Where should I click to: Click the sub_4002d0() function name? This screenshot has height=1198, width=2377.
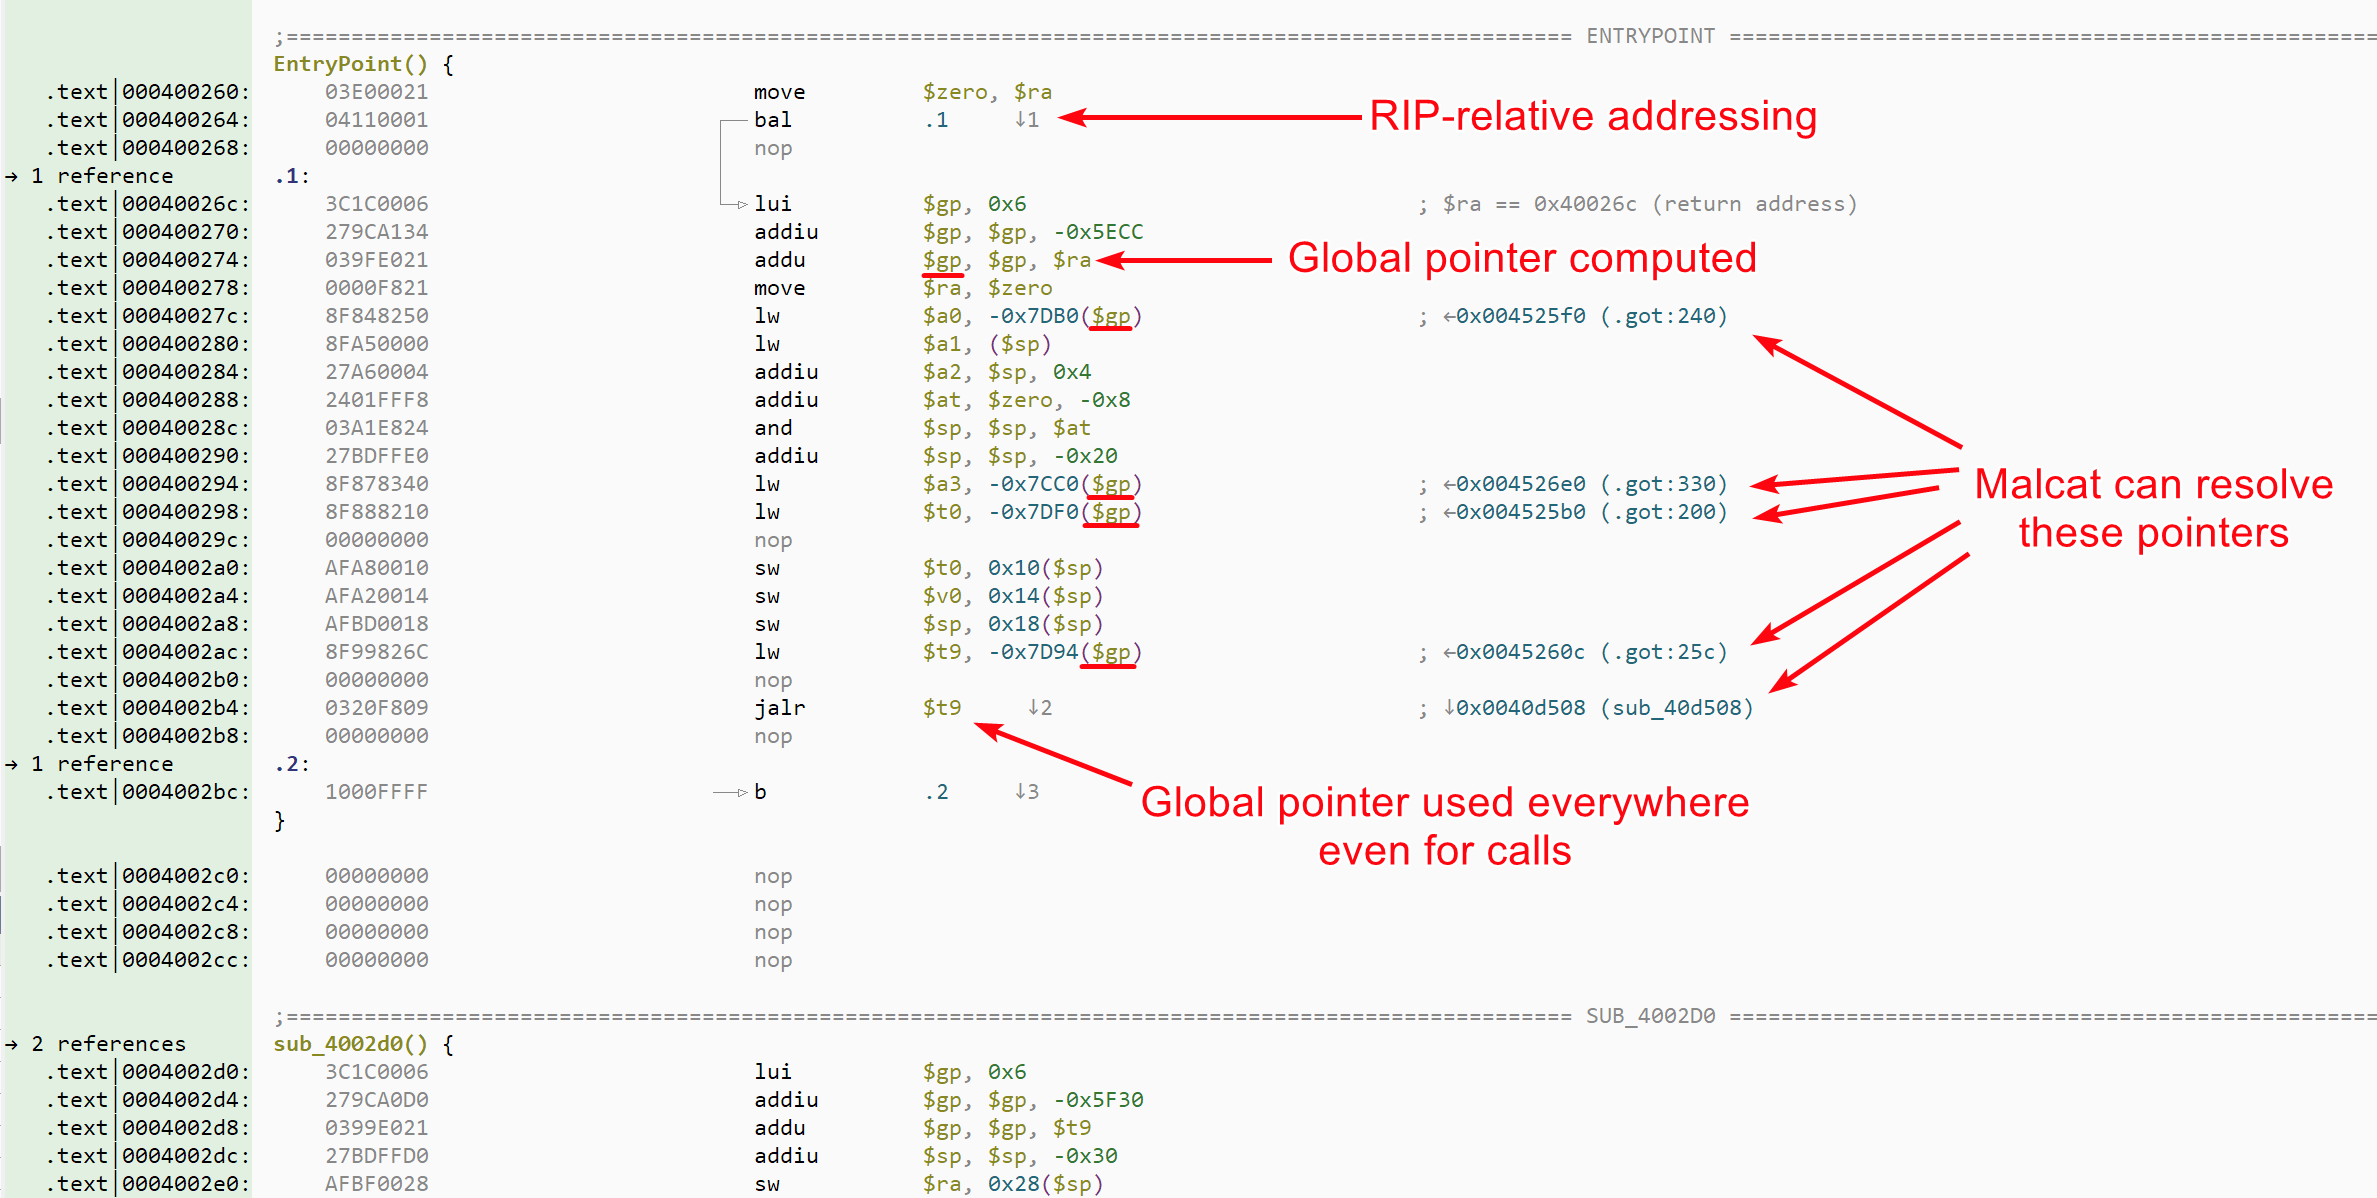(351, 1044)
